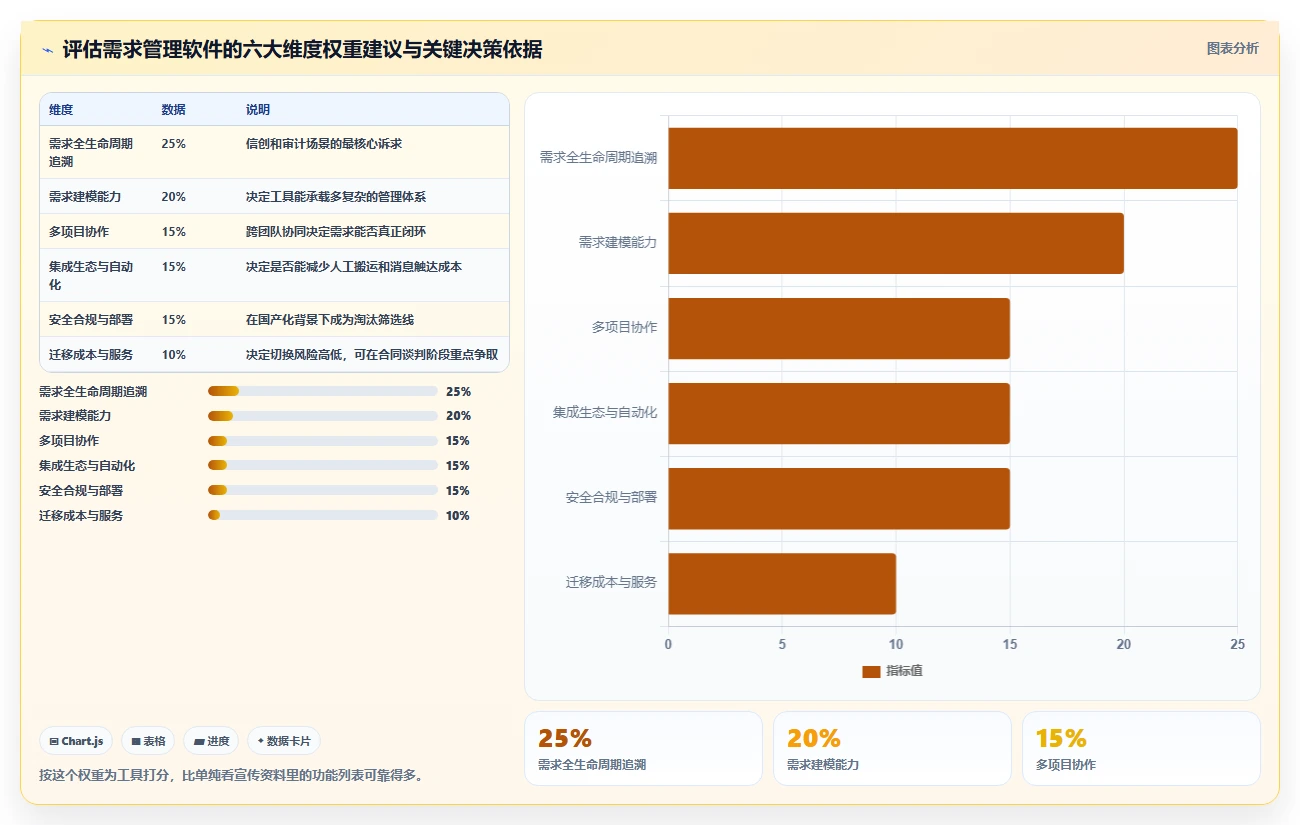
Task: Click the 需求建模能力 progress bar
Action: click(x=322, y=416)
